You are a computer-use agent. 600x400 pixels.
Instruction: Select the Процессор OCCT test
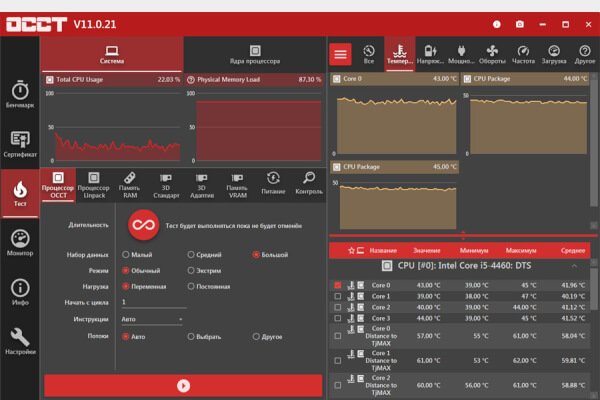58,186
